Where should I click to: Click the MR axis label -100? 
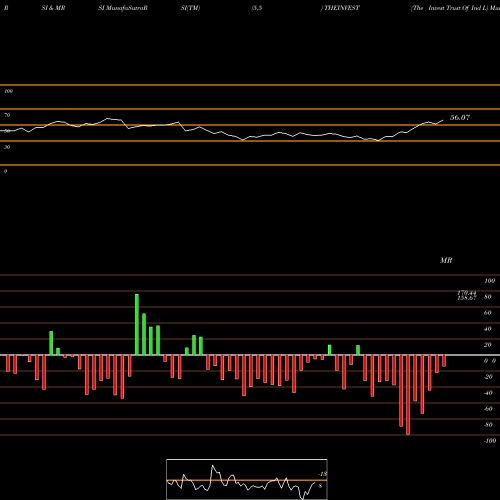489,441
